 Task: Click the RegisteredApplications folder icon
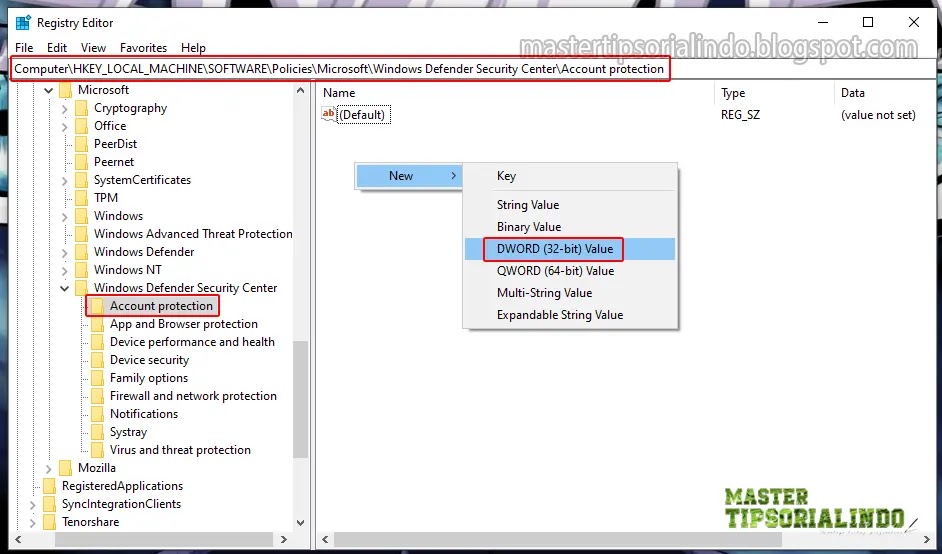(x=50, y=486)
